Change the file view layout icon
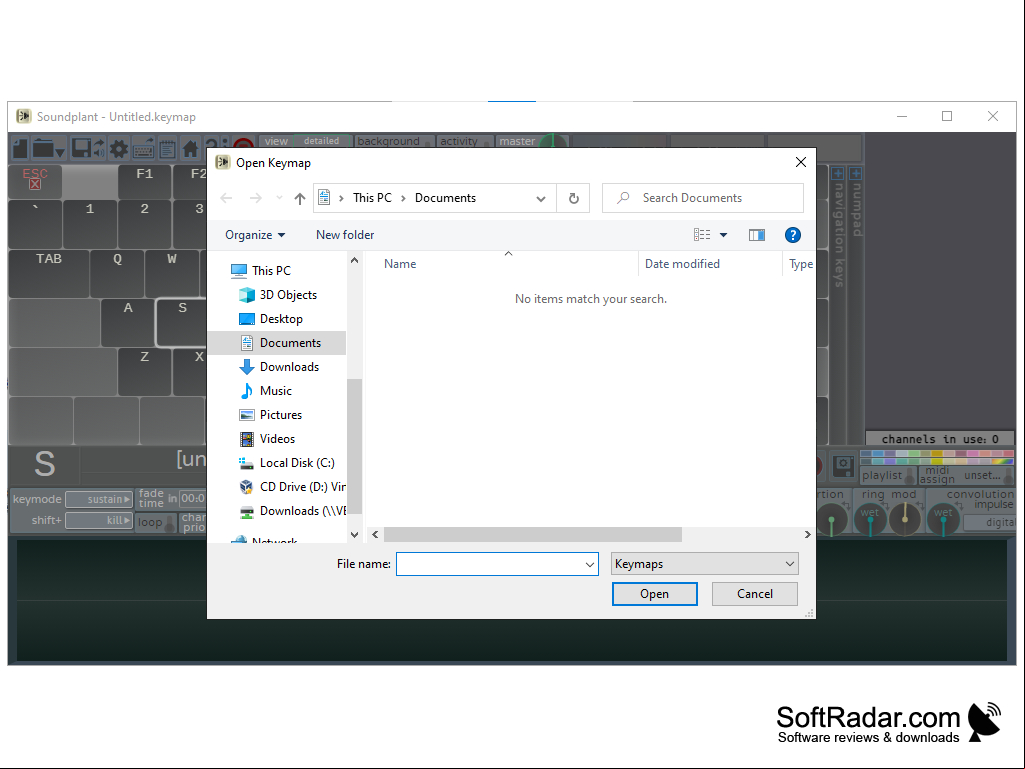Viewport: 1025px width, 769px height. (702, 235)
